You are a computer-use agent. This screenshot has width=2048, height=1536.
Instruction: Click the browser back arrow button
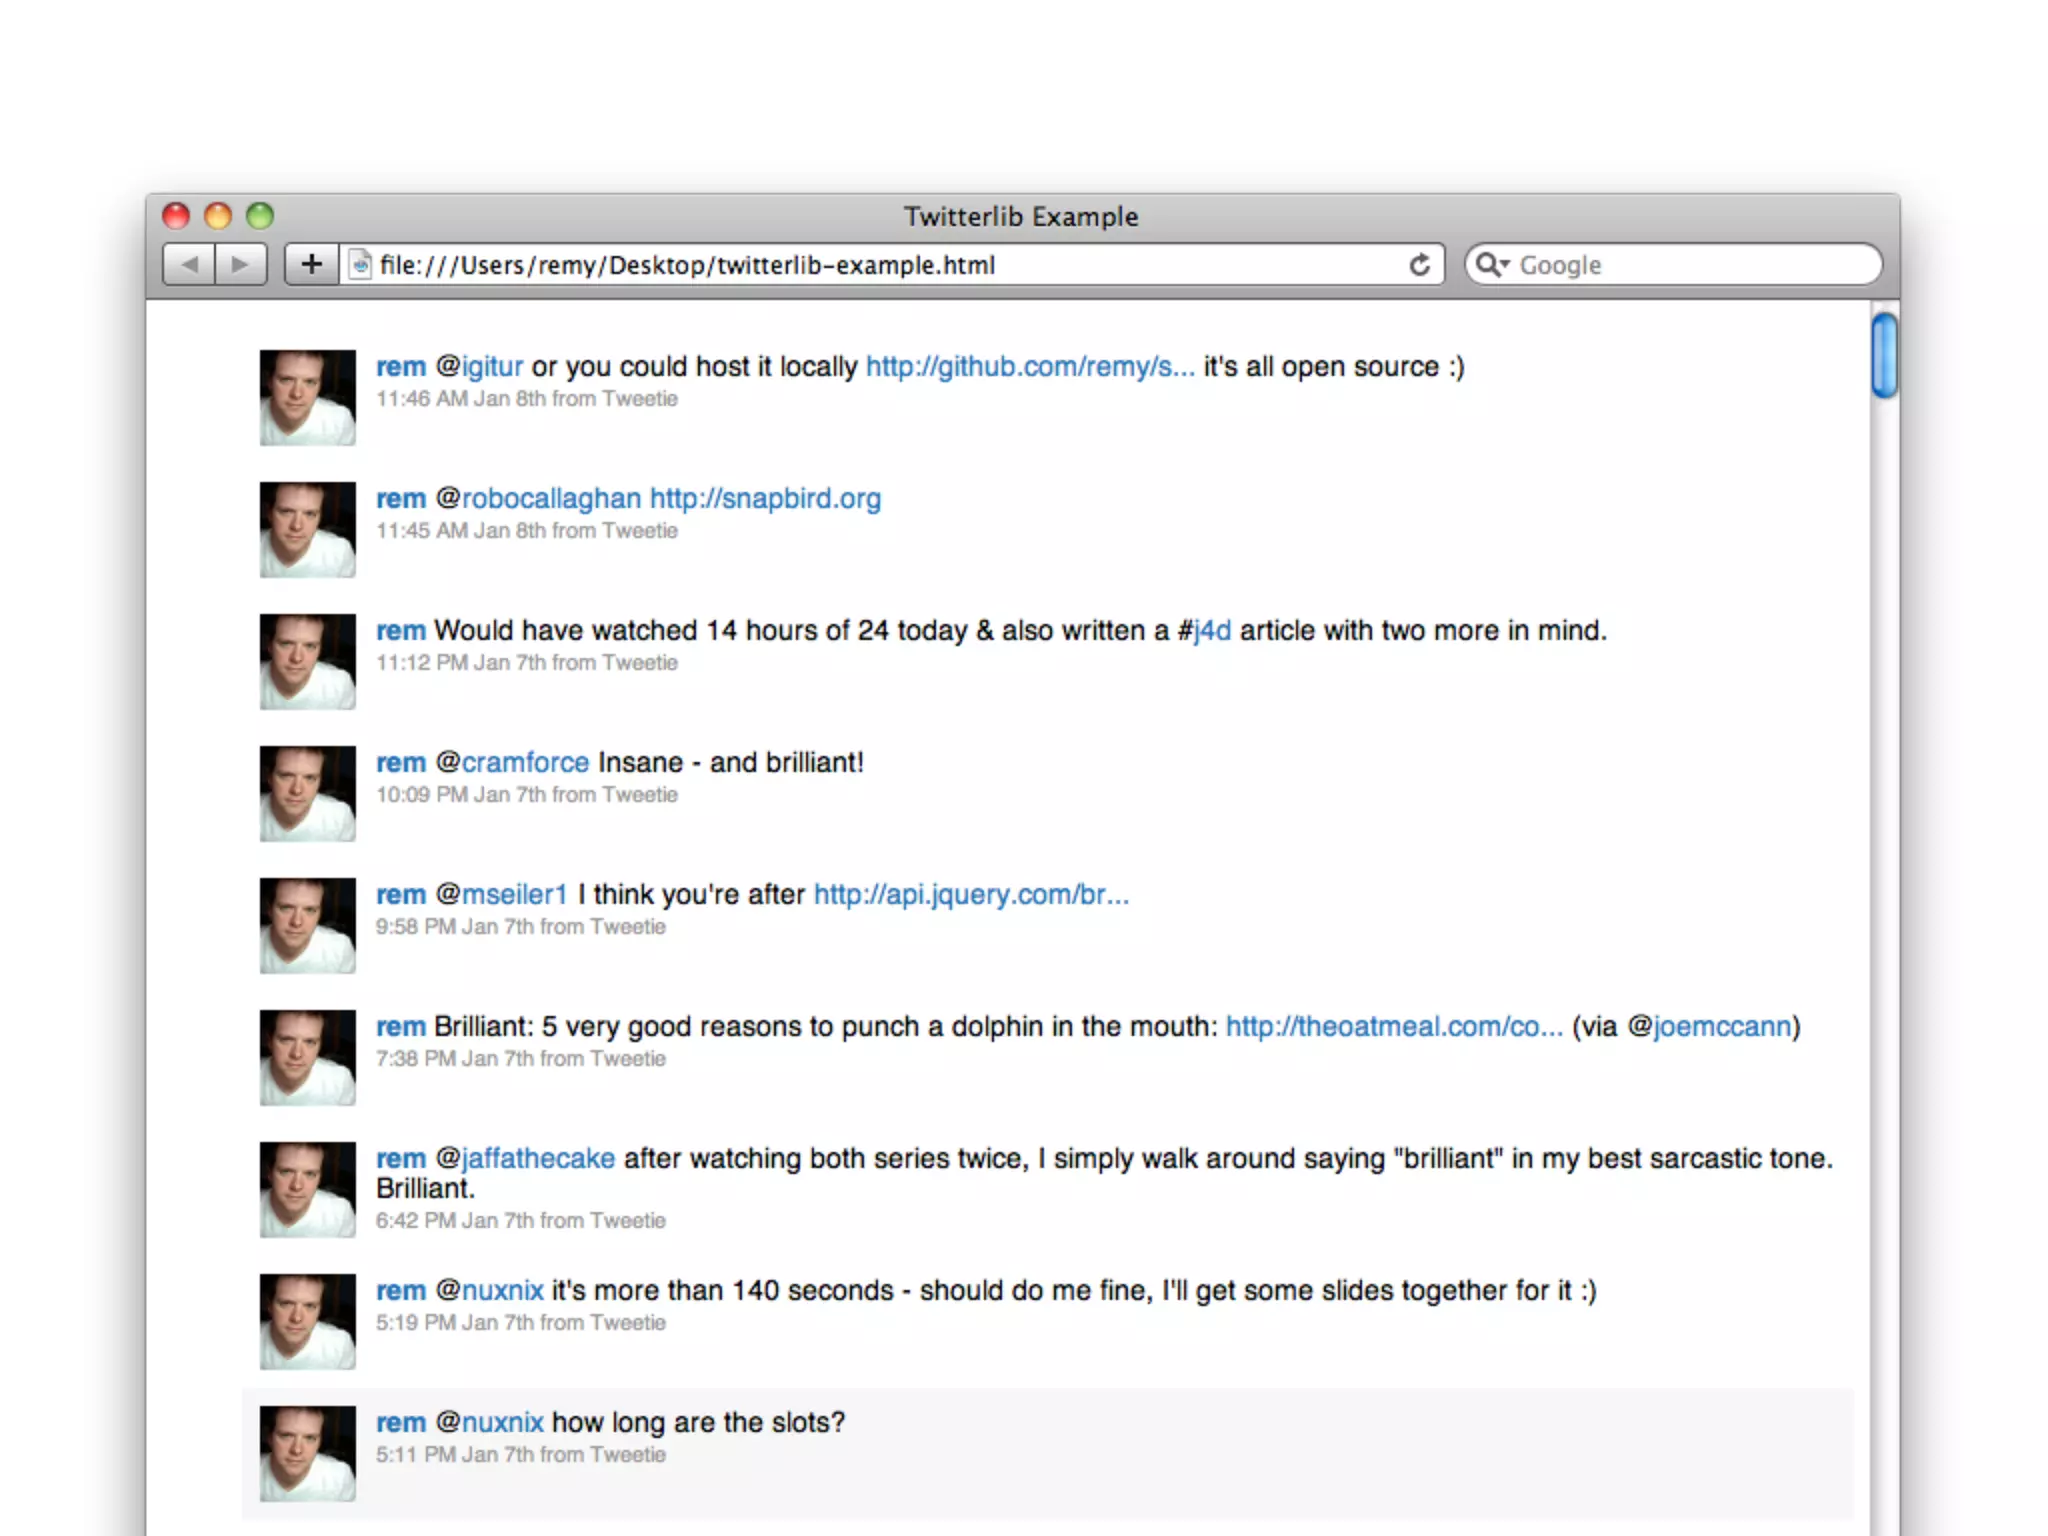click(190, 265)
